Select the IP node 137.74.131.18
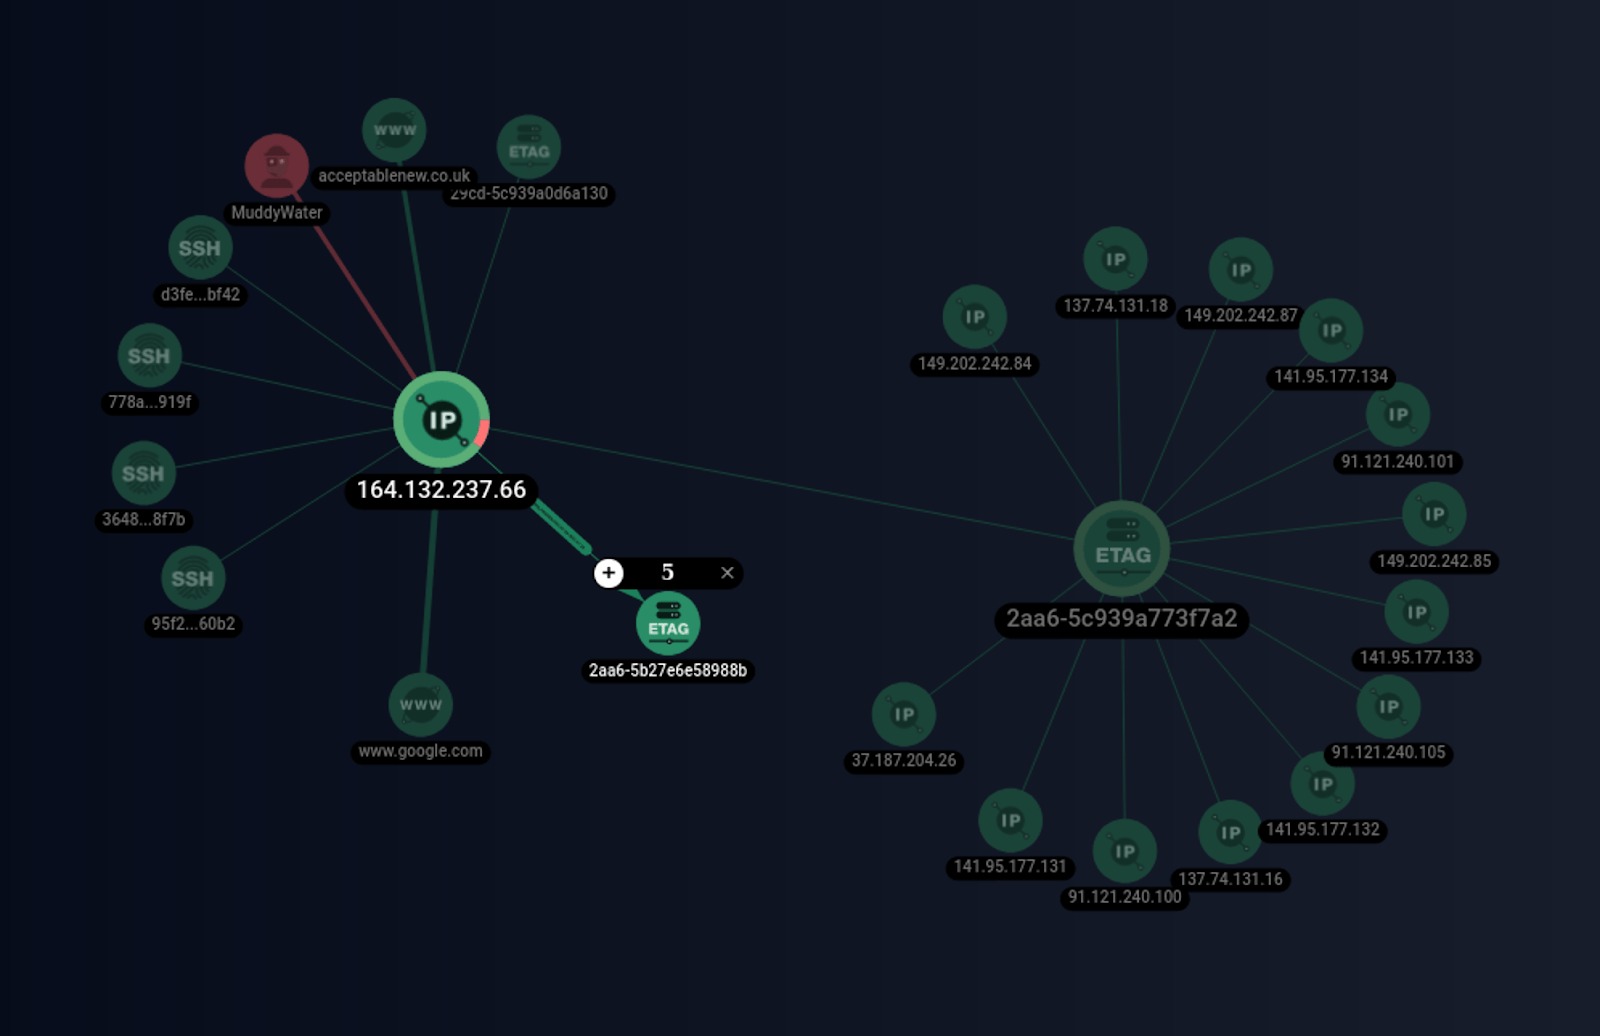Screen dimensions: 1600x1036 pyautogui.click(x=1115, y=259)
